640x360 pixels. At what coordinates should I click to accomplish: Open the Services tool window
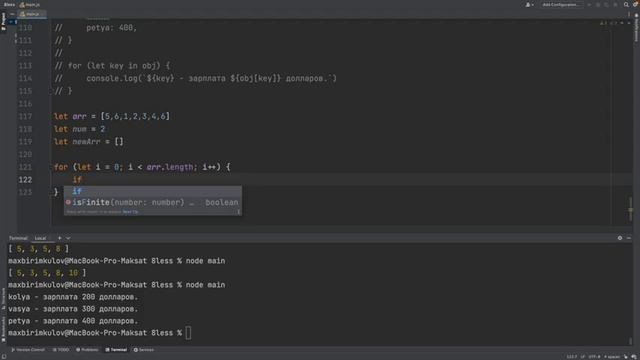144,350
